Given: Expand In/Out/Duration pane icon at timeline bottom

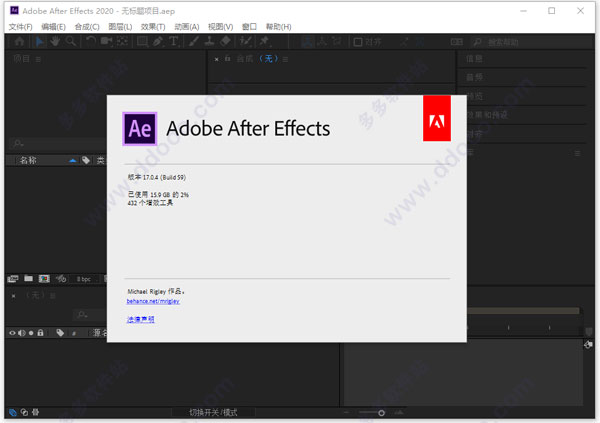Looking at the screenshot, I should click(x=36, y=412).
